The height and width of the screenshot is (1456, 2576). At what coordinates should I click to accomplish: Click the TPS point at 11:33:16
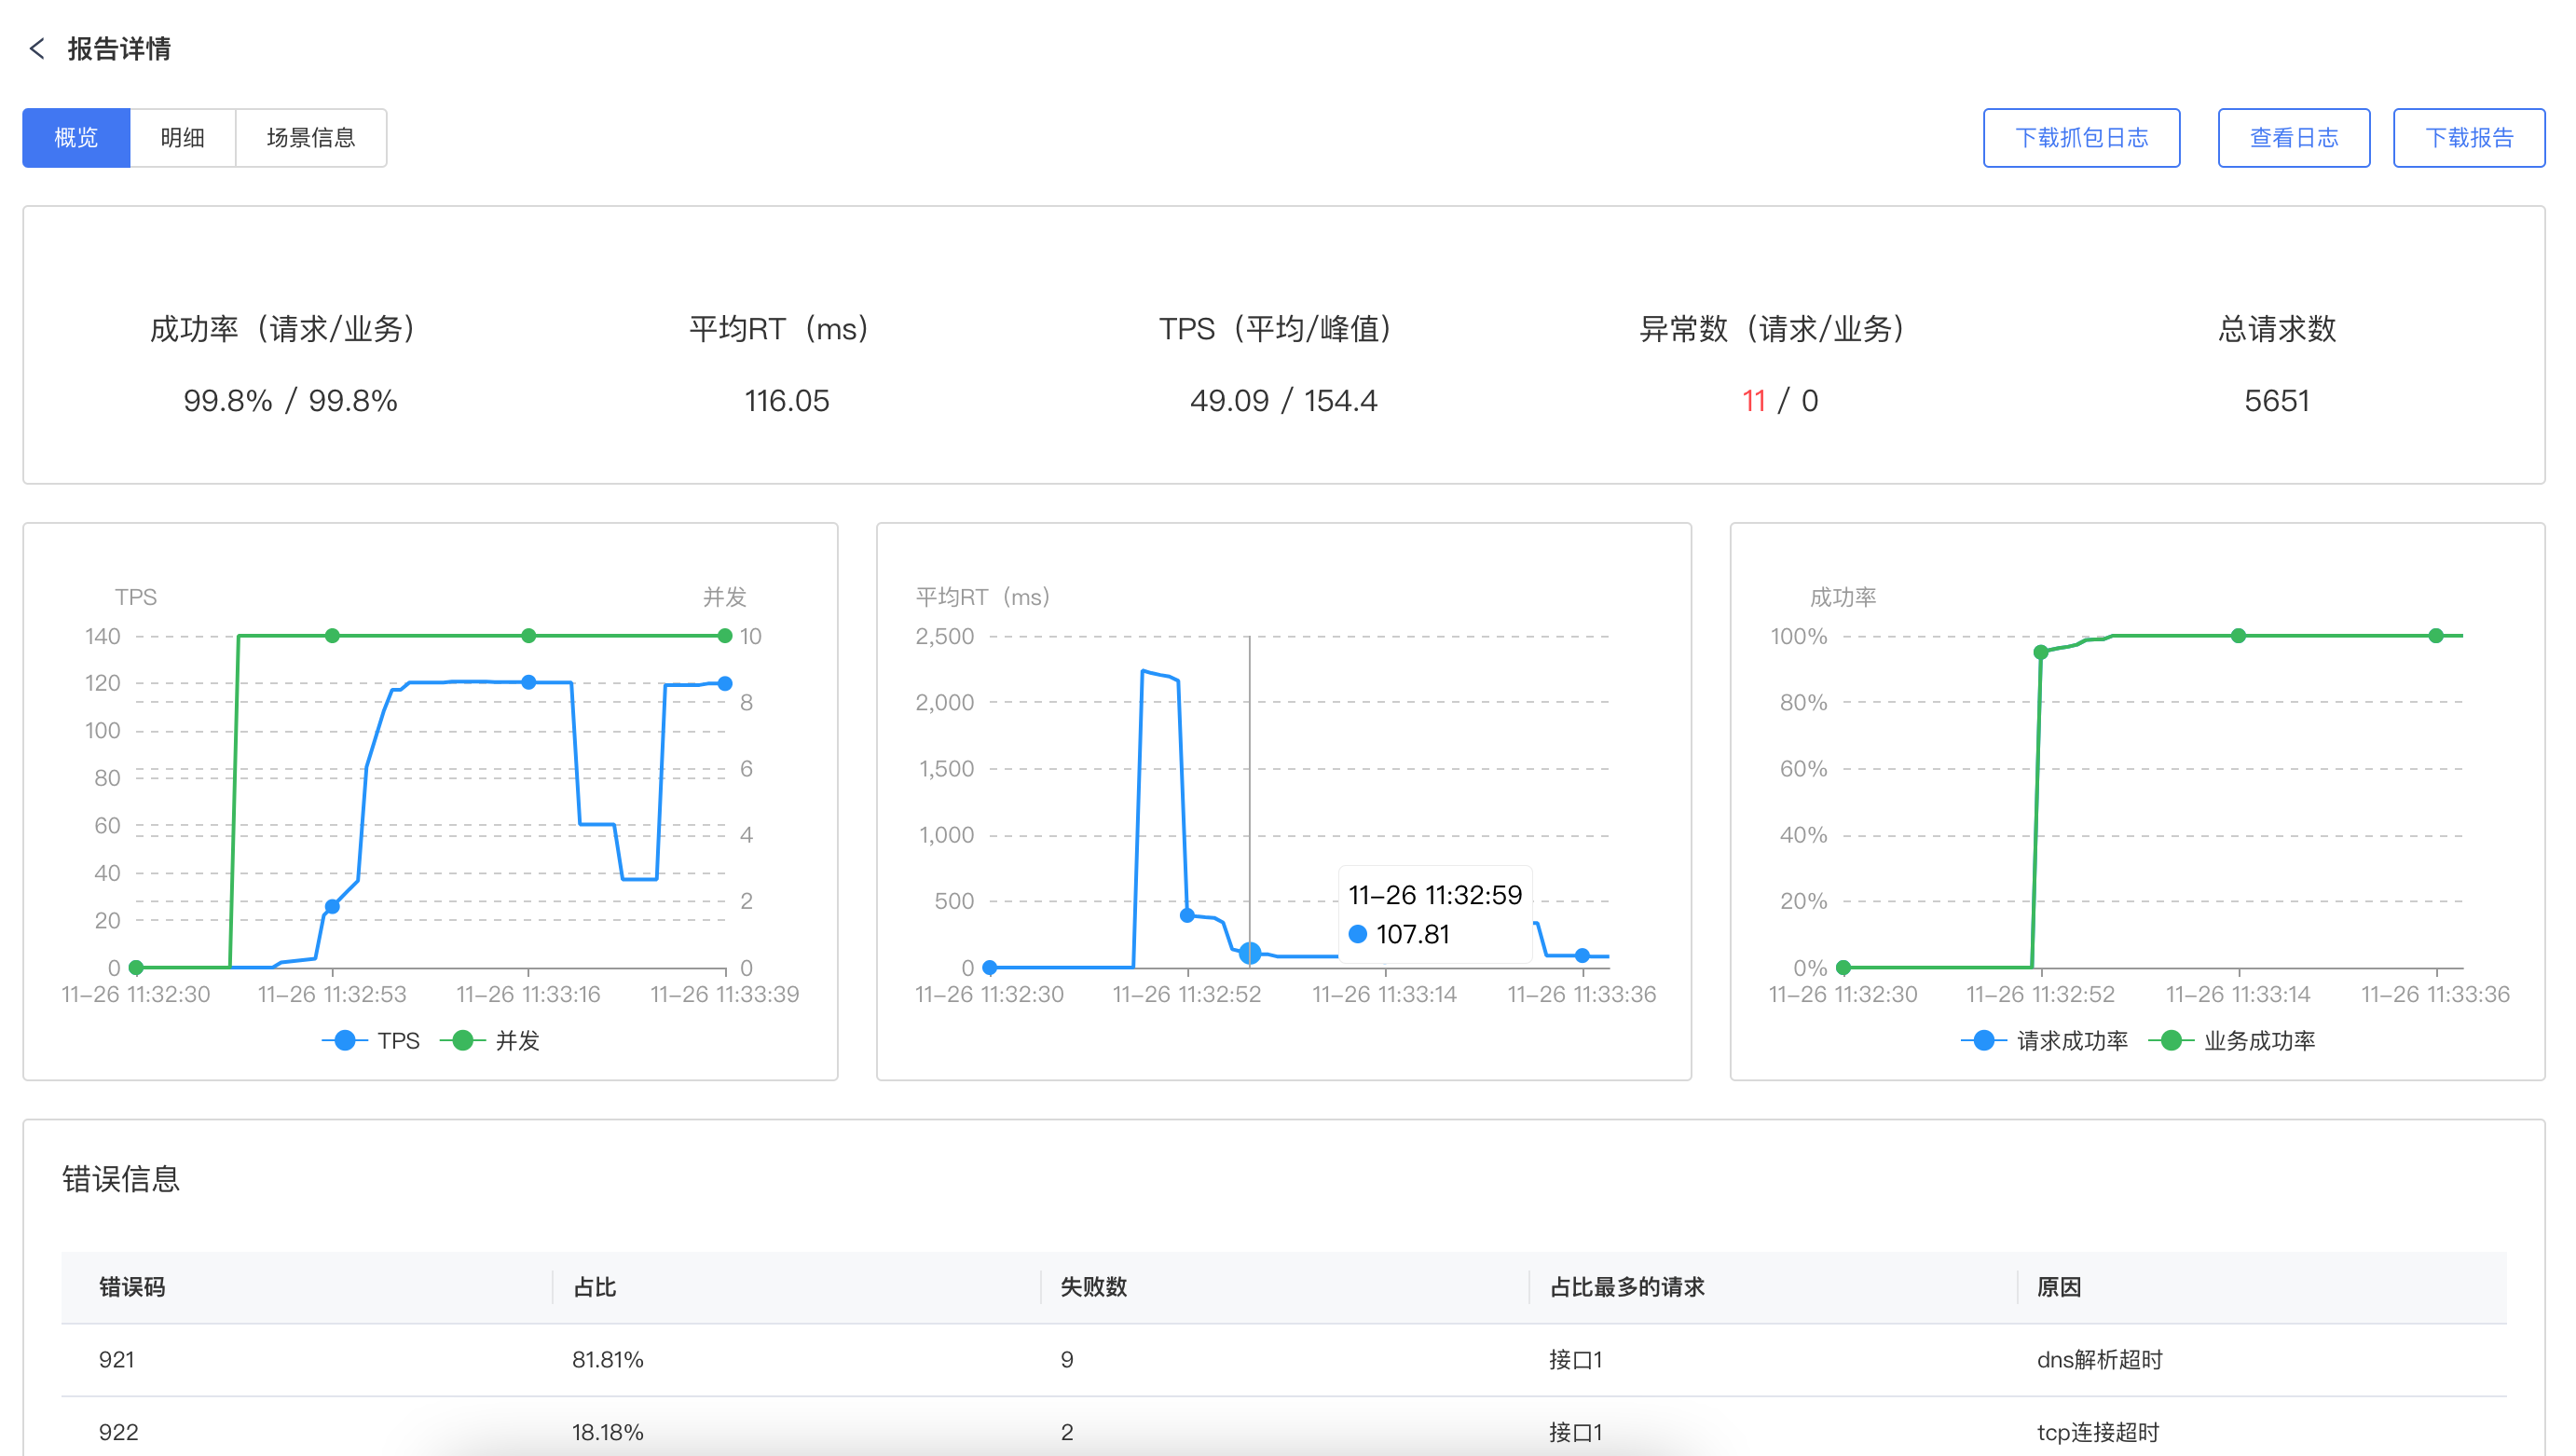(x=529, y=682)
